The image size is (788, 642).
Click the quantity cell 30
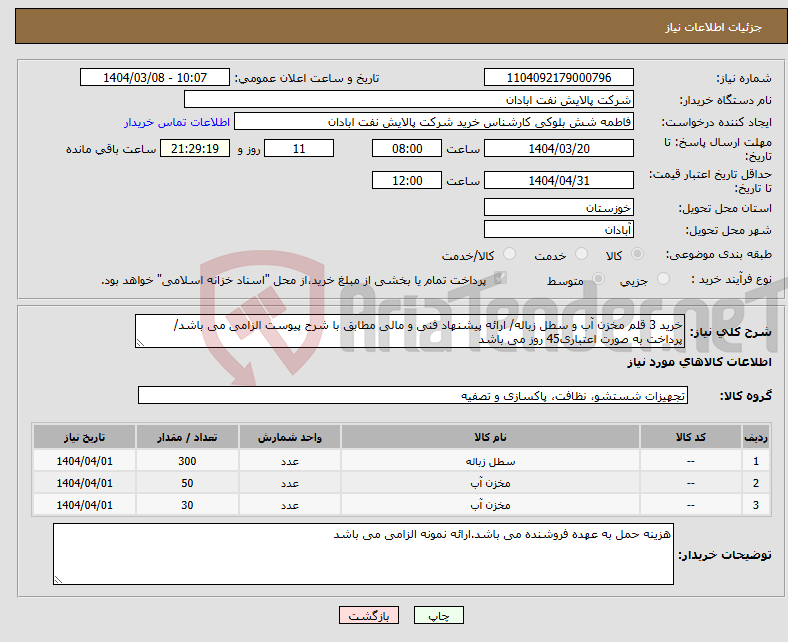(x=187, y=505)
